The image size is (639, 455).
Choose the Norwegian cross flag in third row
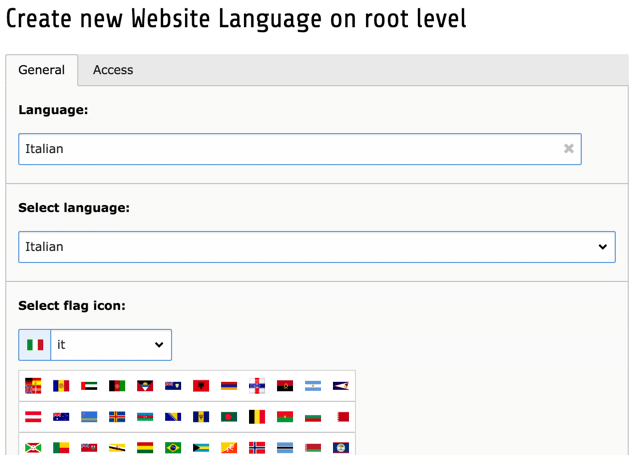pyautogui.click(x=257, y=448)
